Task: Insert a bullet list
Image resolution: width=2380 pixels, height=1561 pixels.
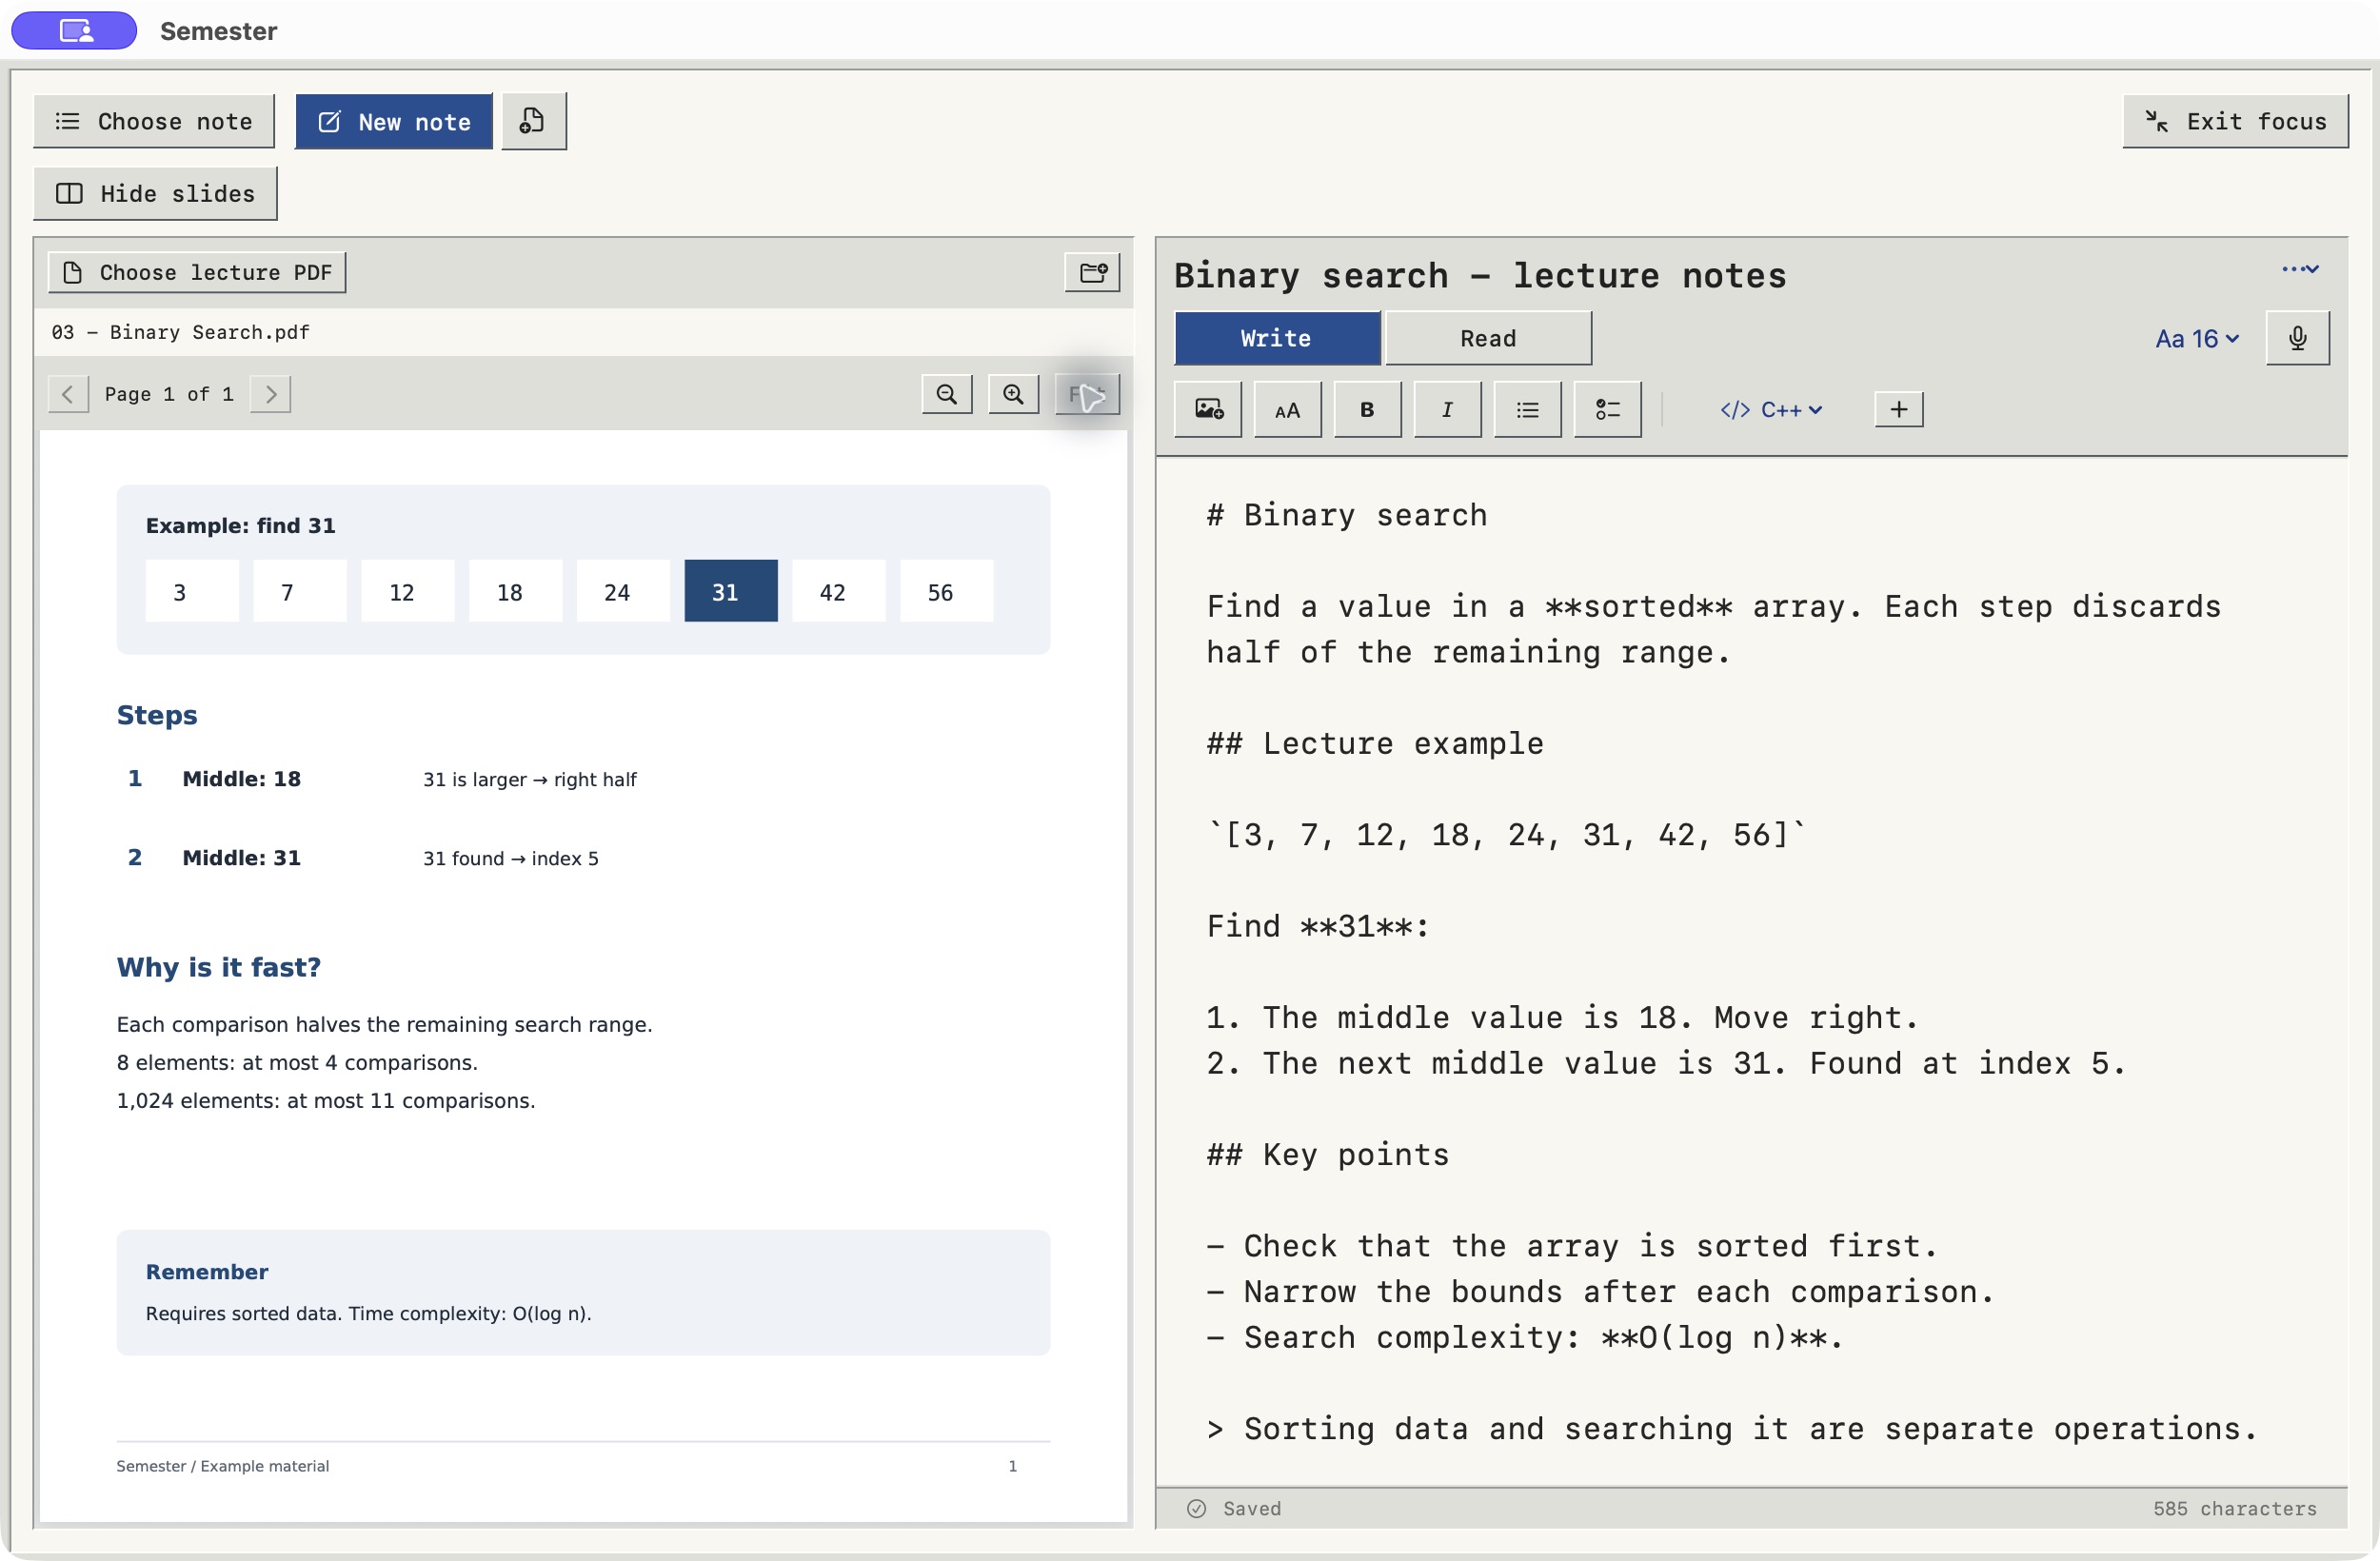Action: (1527, 410)
